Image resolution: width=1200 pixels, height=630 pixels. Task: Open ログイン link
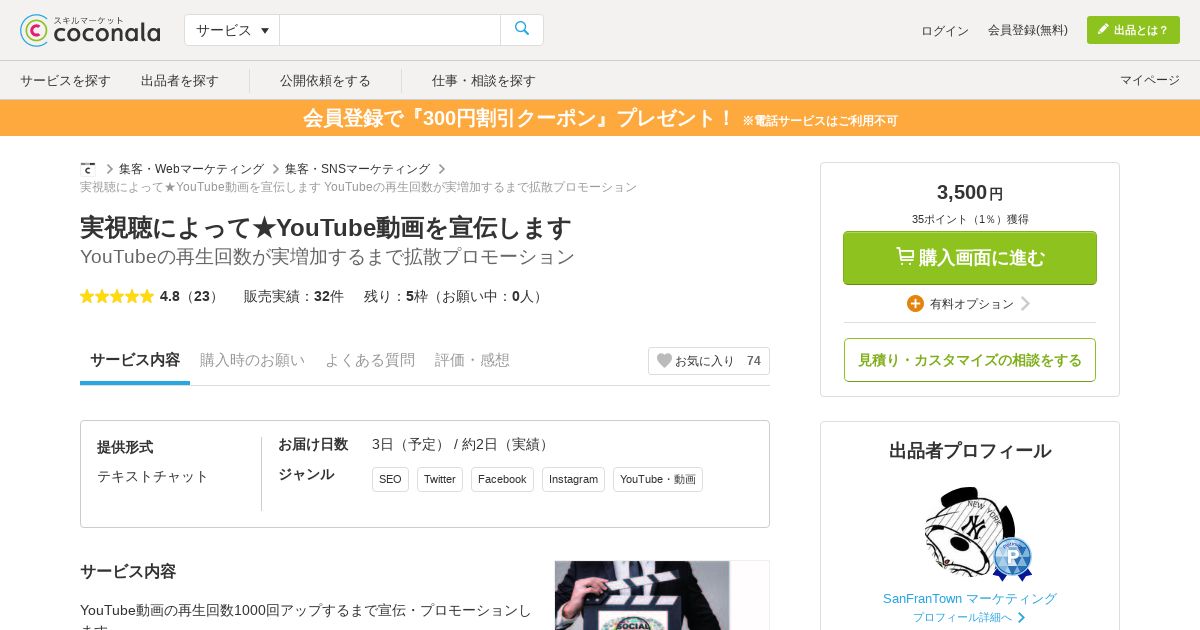945,30
